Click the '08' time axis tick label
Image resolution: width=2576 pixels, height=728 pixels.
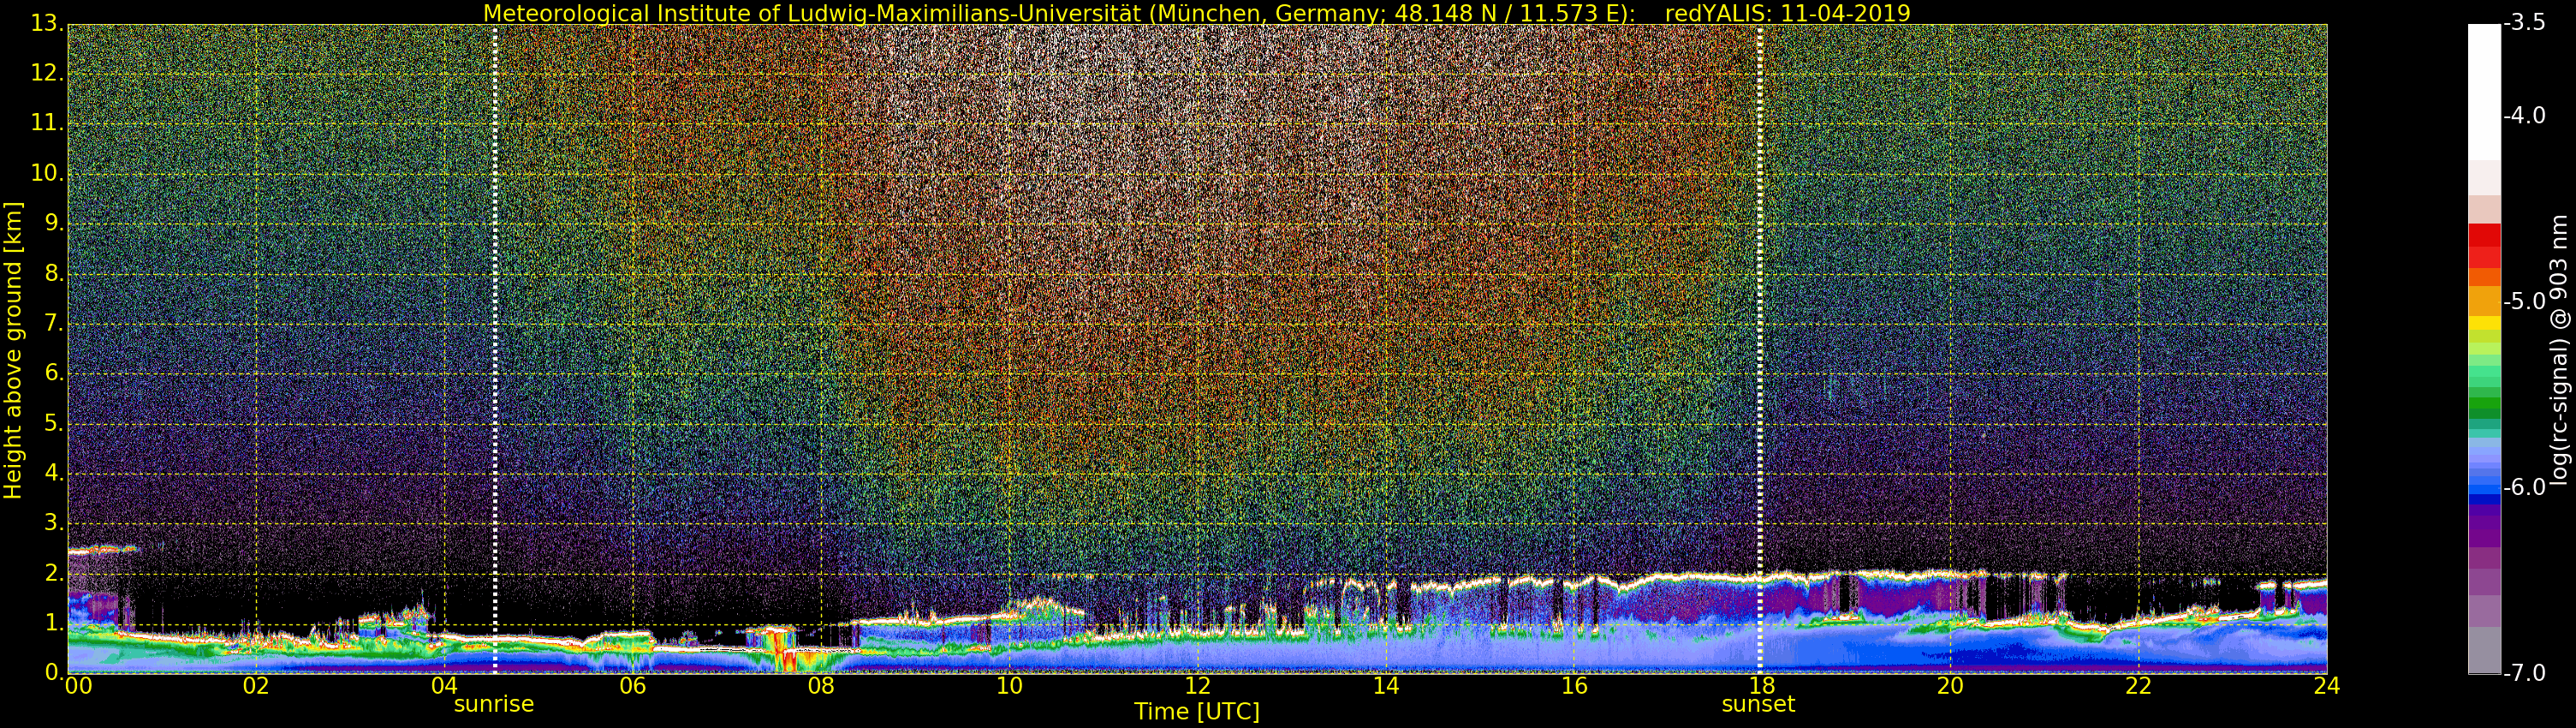click(x=821, y=686)
